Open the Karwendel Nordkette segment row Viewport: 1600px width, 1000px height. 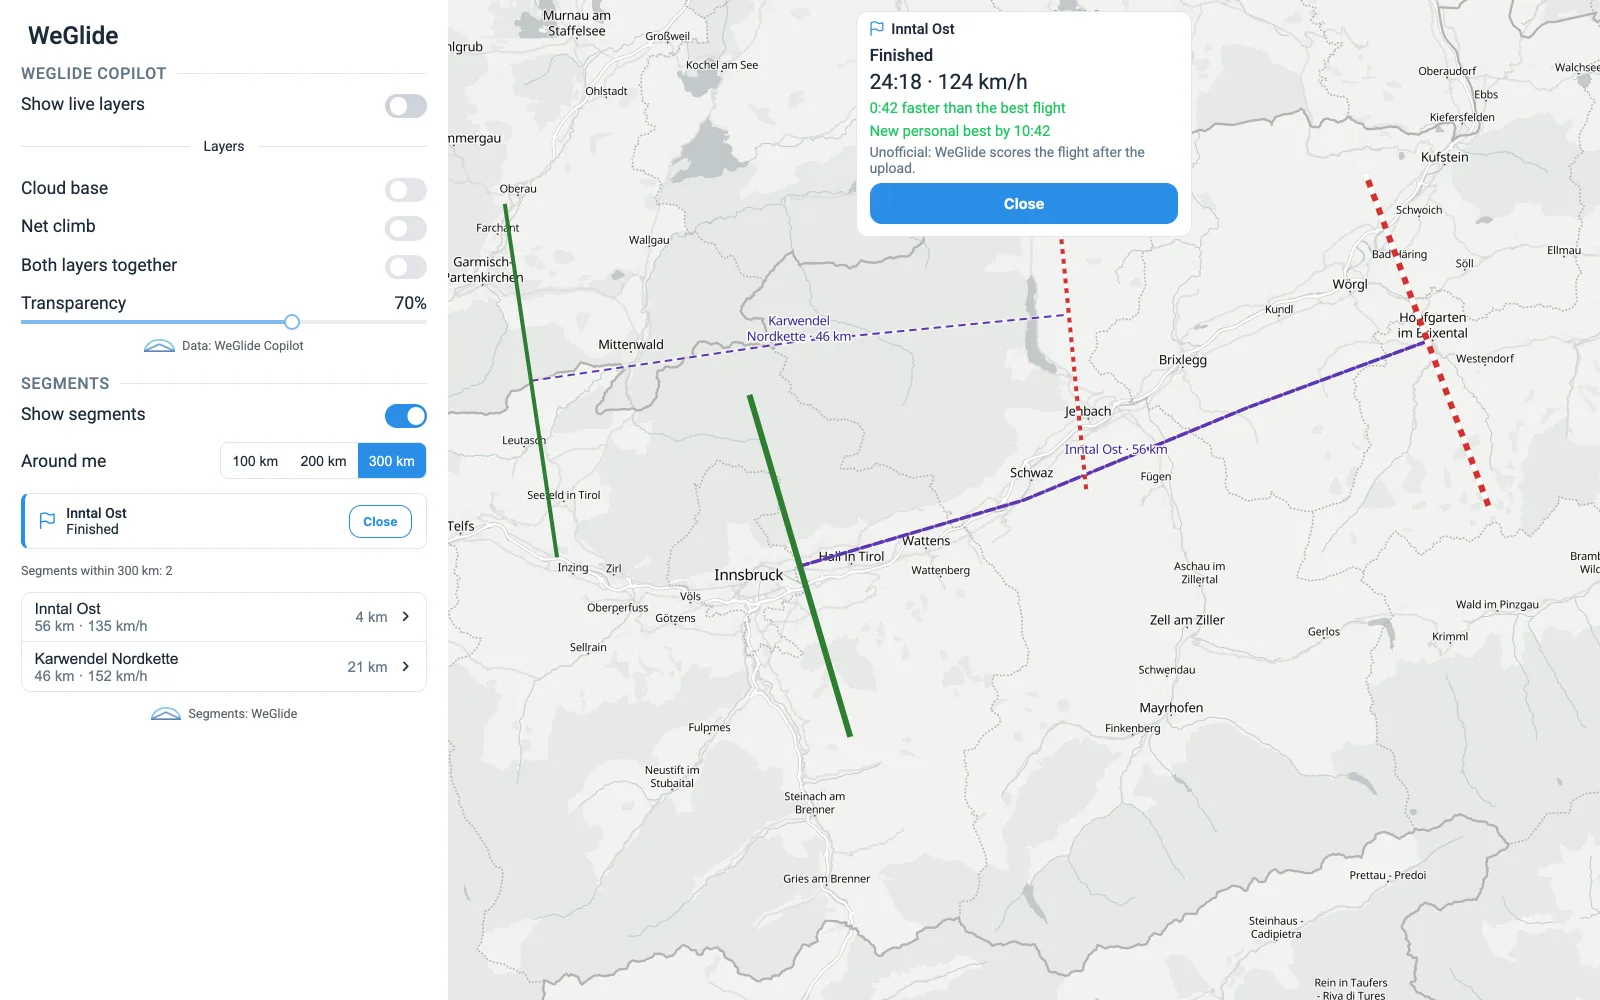(x=224, y=667)
